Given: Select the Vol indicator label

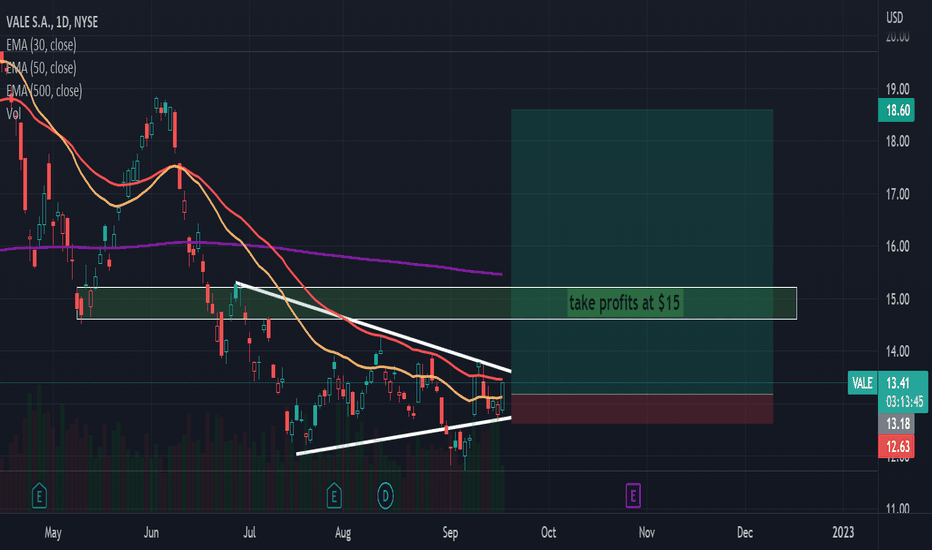Looking at the screenshot, I should (x=13, y=113).
